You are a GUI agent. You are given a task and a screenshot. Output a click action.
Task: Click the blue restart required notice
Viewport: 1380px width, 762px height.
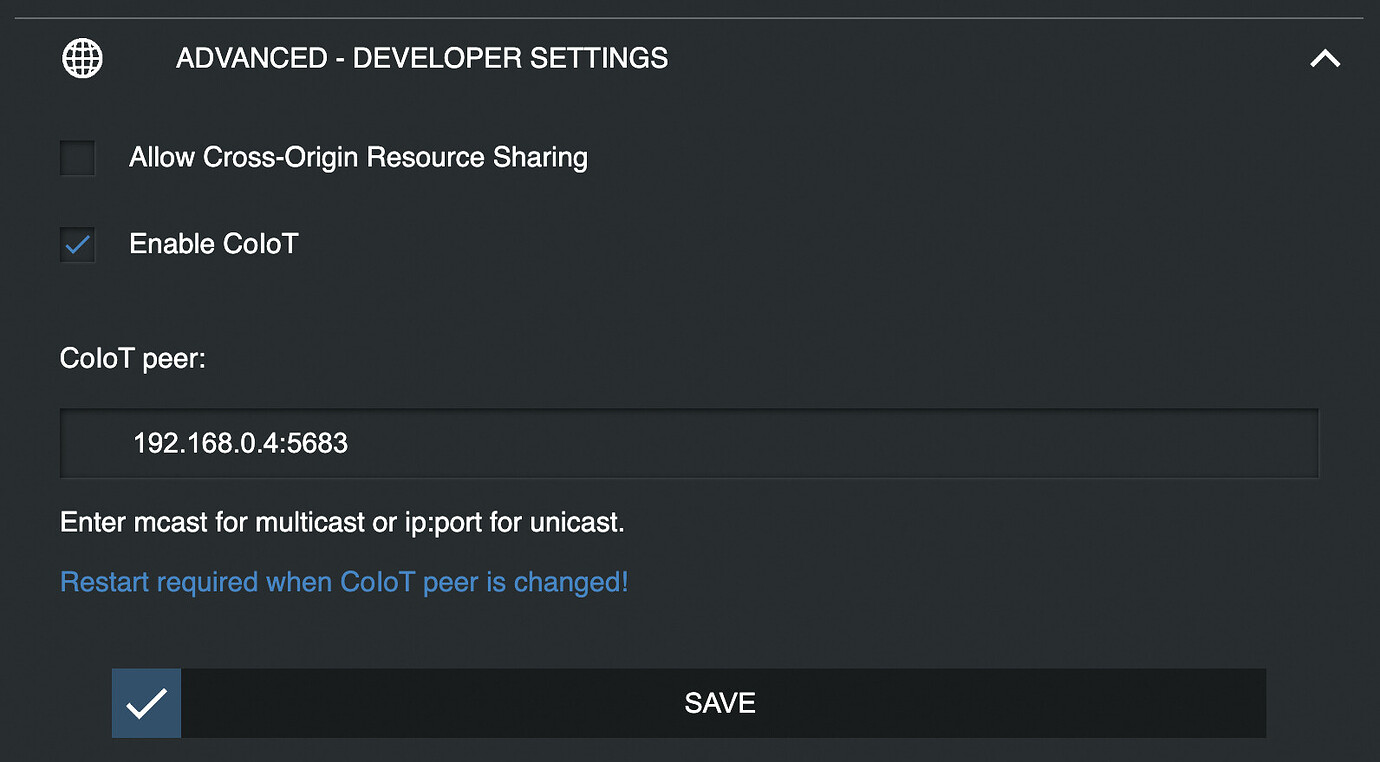(x=344, y=582)
